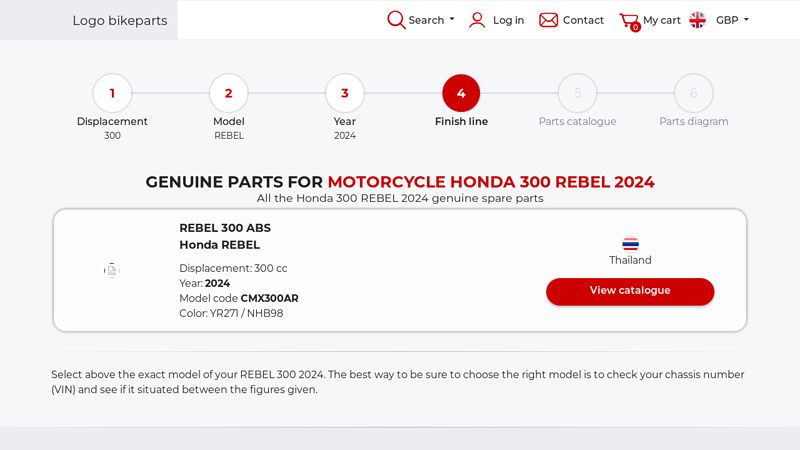Click the Logo bikeparts home link

(x=120, y=20)
